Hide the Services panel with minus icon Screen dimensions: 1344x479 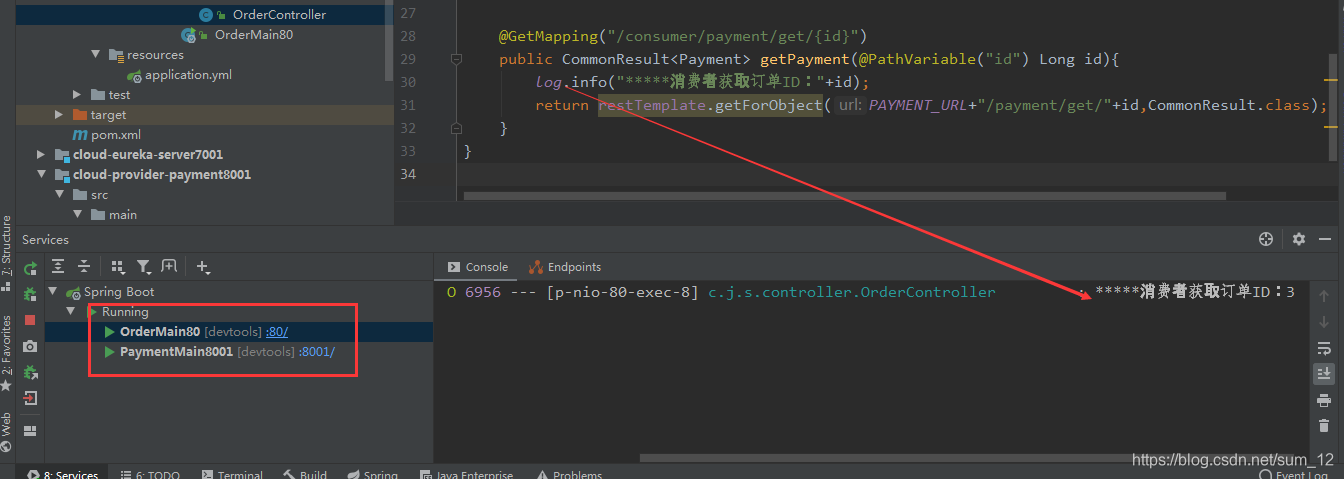click(x=1325, y=239)
